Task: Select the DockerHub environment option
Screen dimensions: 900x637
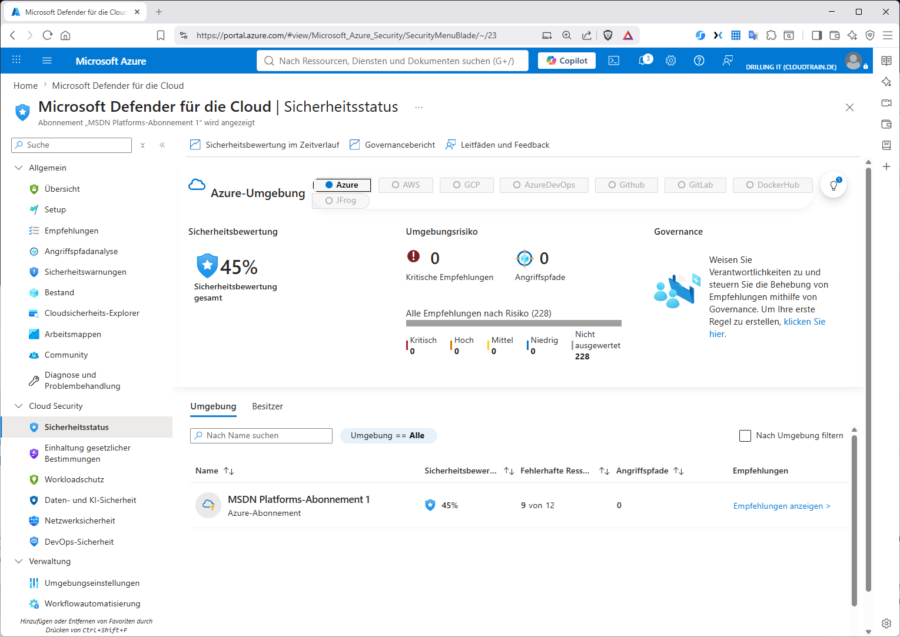Action: coord(773,185)
